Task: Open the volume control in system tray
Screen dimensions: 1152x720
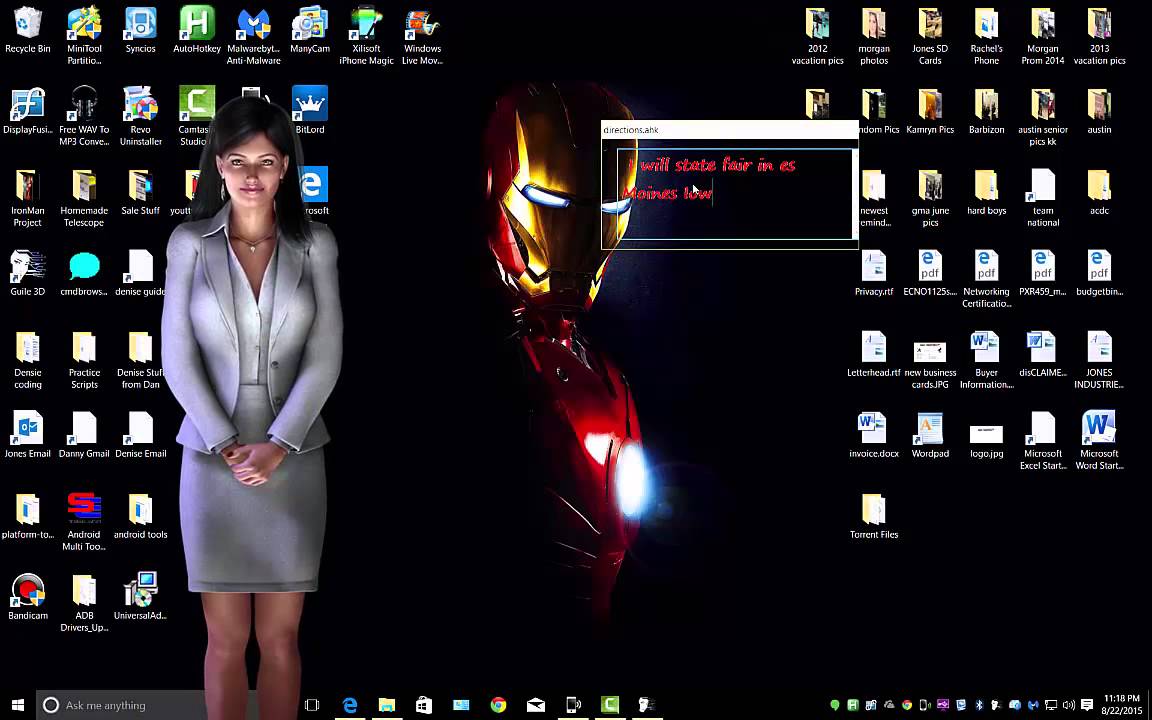Action: (x=1069, y=705)
